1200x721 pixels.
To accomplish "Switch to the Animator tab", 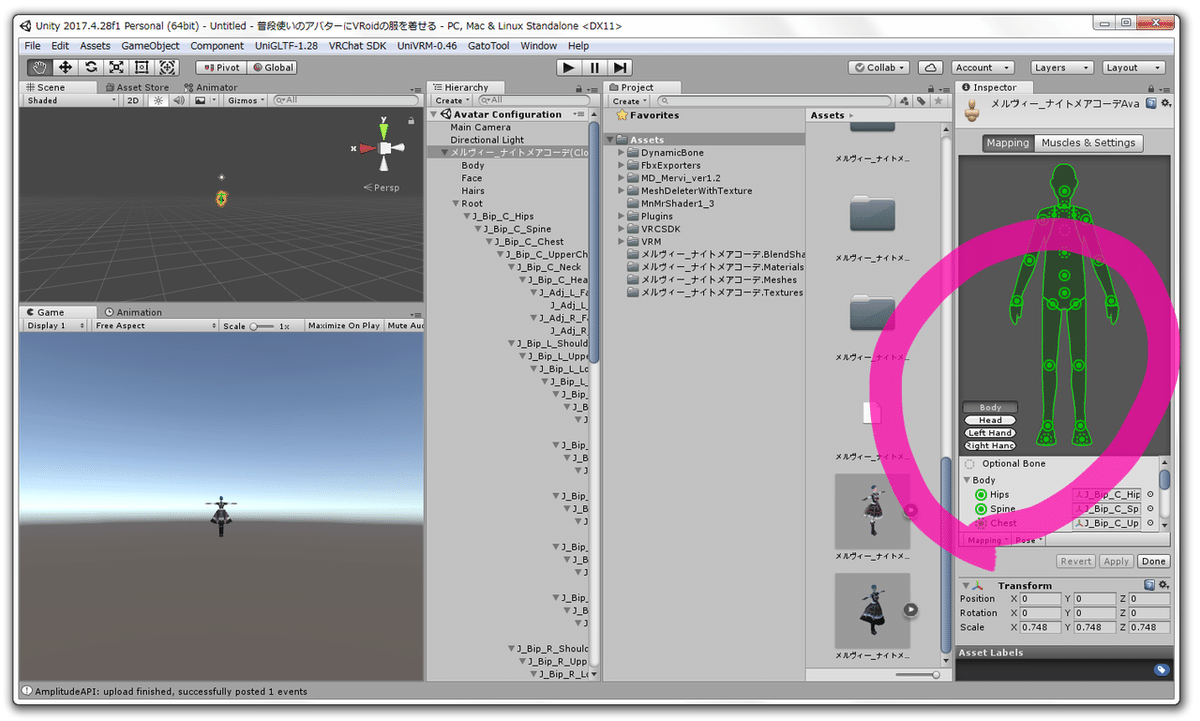I will (210, 87).
